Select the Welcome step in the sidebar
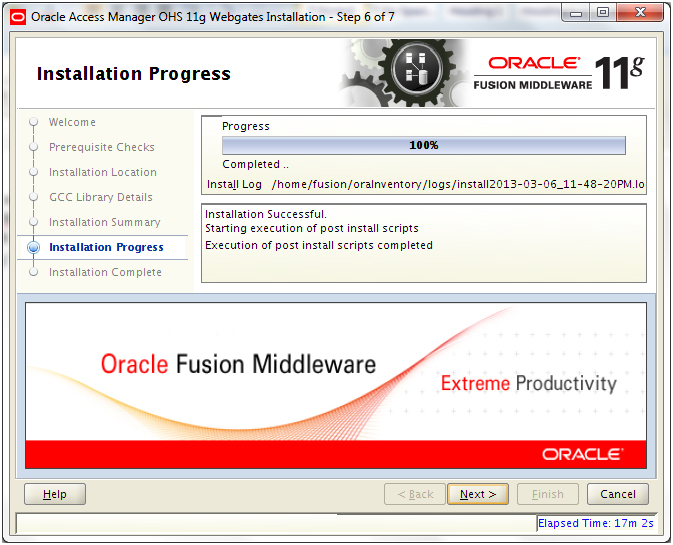 point(72,122)
